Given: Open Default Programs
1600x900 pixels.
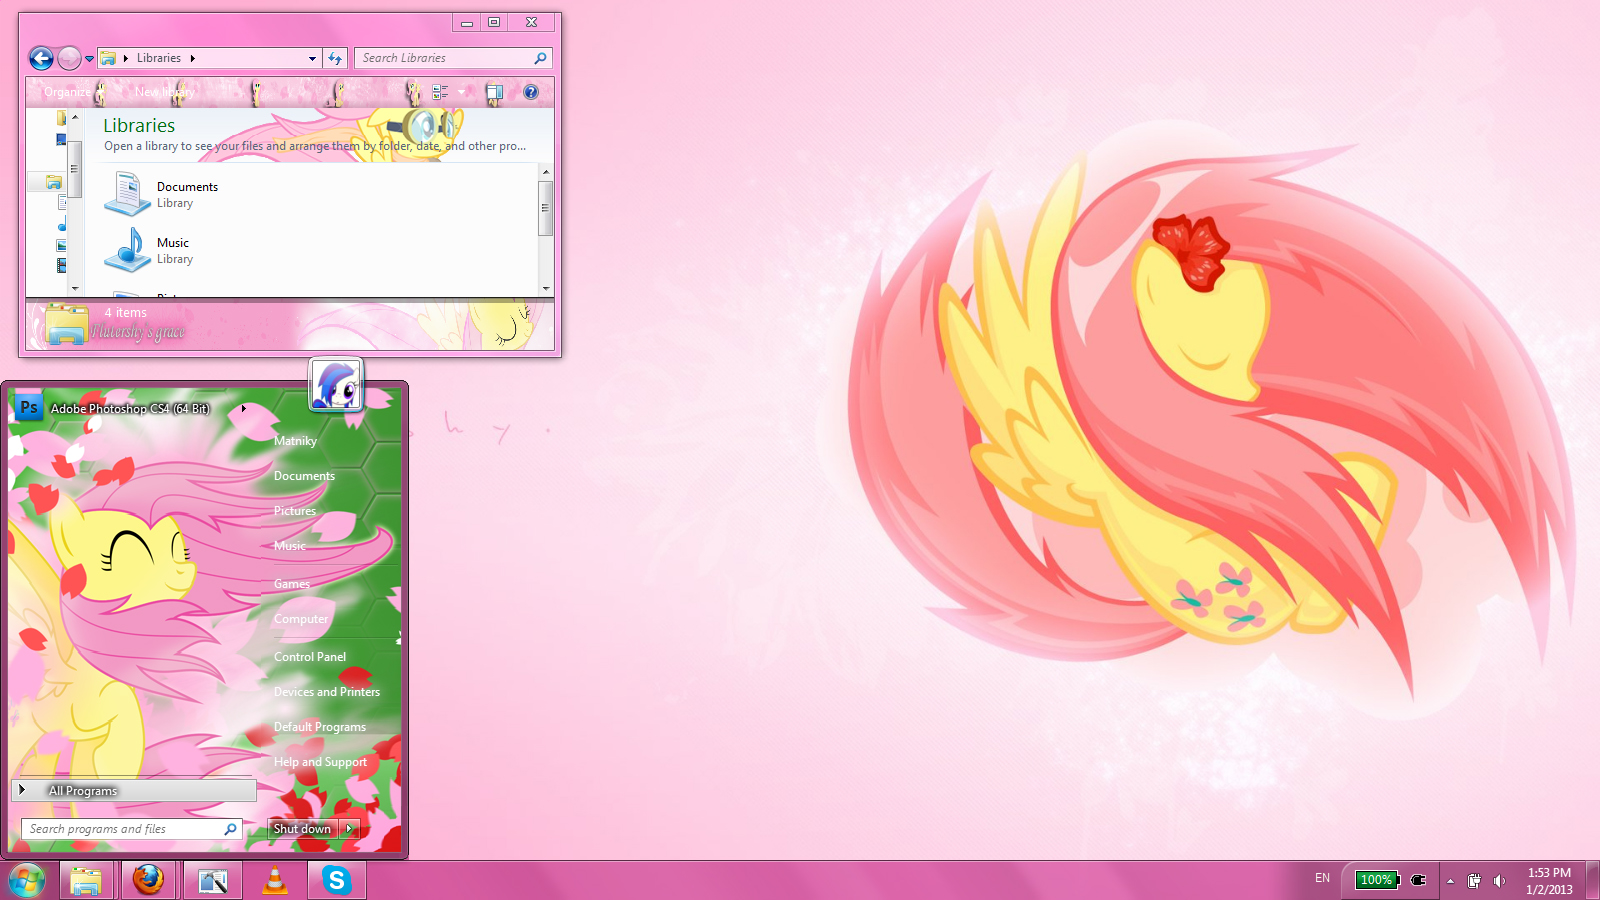Looking at the screenshot, I should 320,727.
